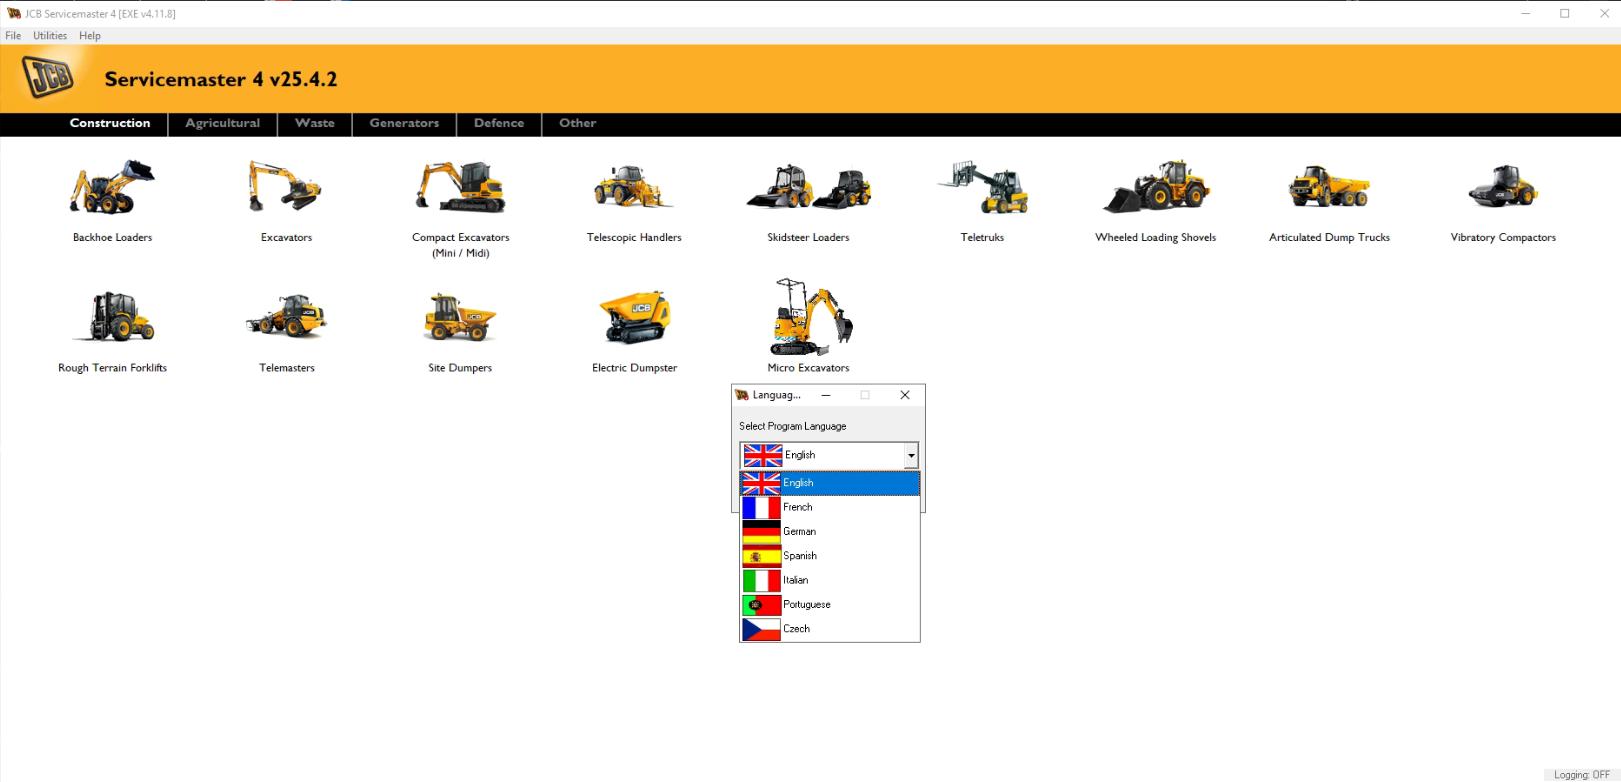1621x782 pixels.
Task: Select the Wheeled Loading Shovels icon
Action: click(x=1156, y=188)
